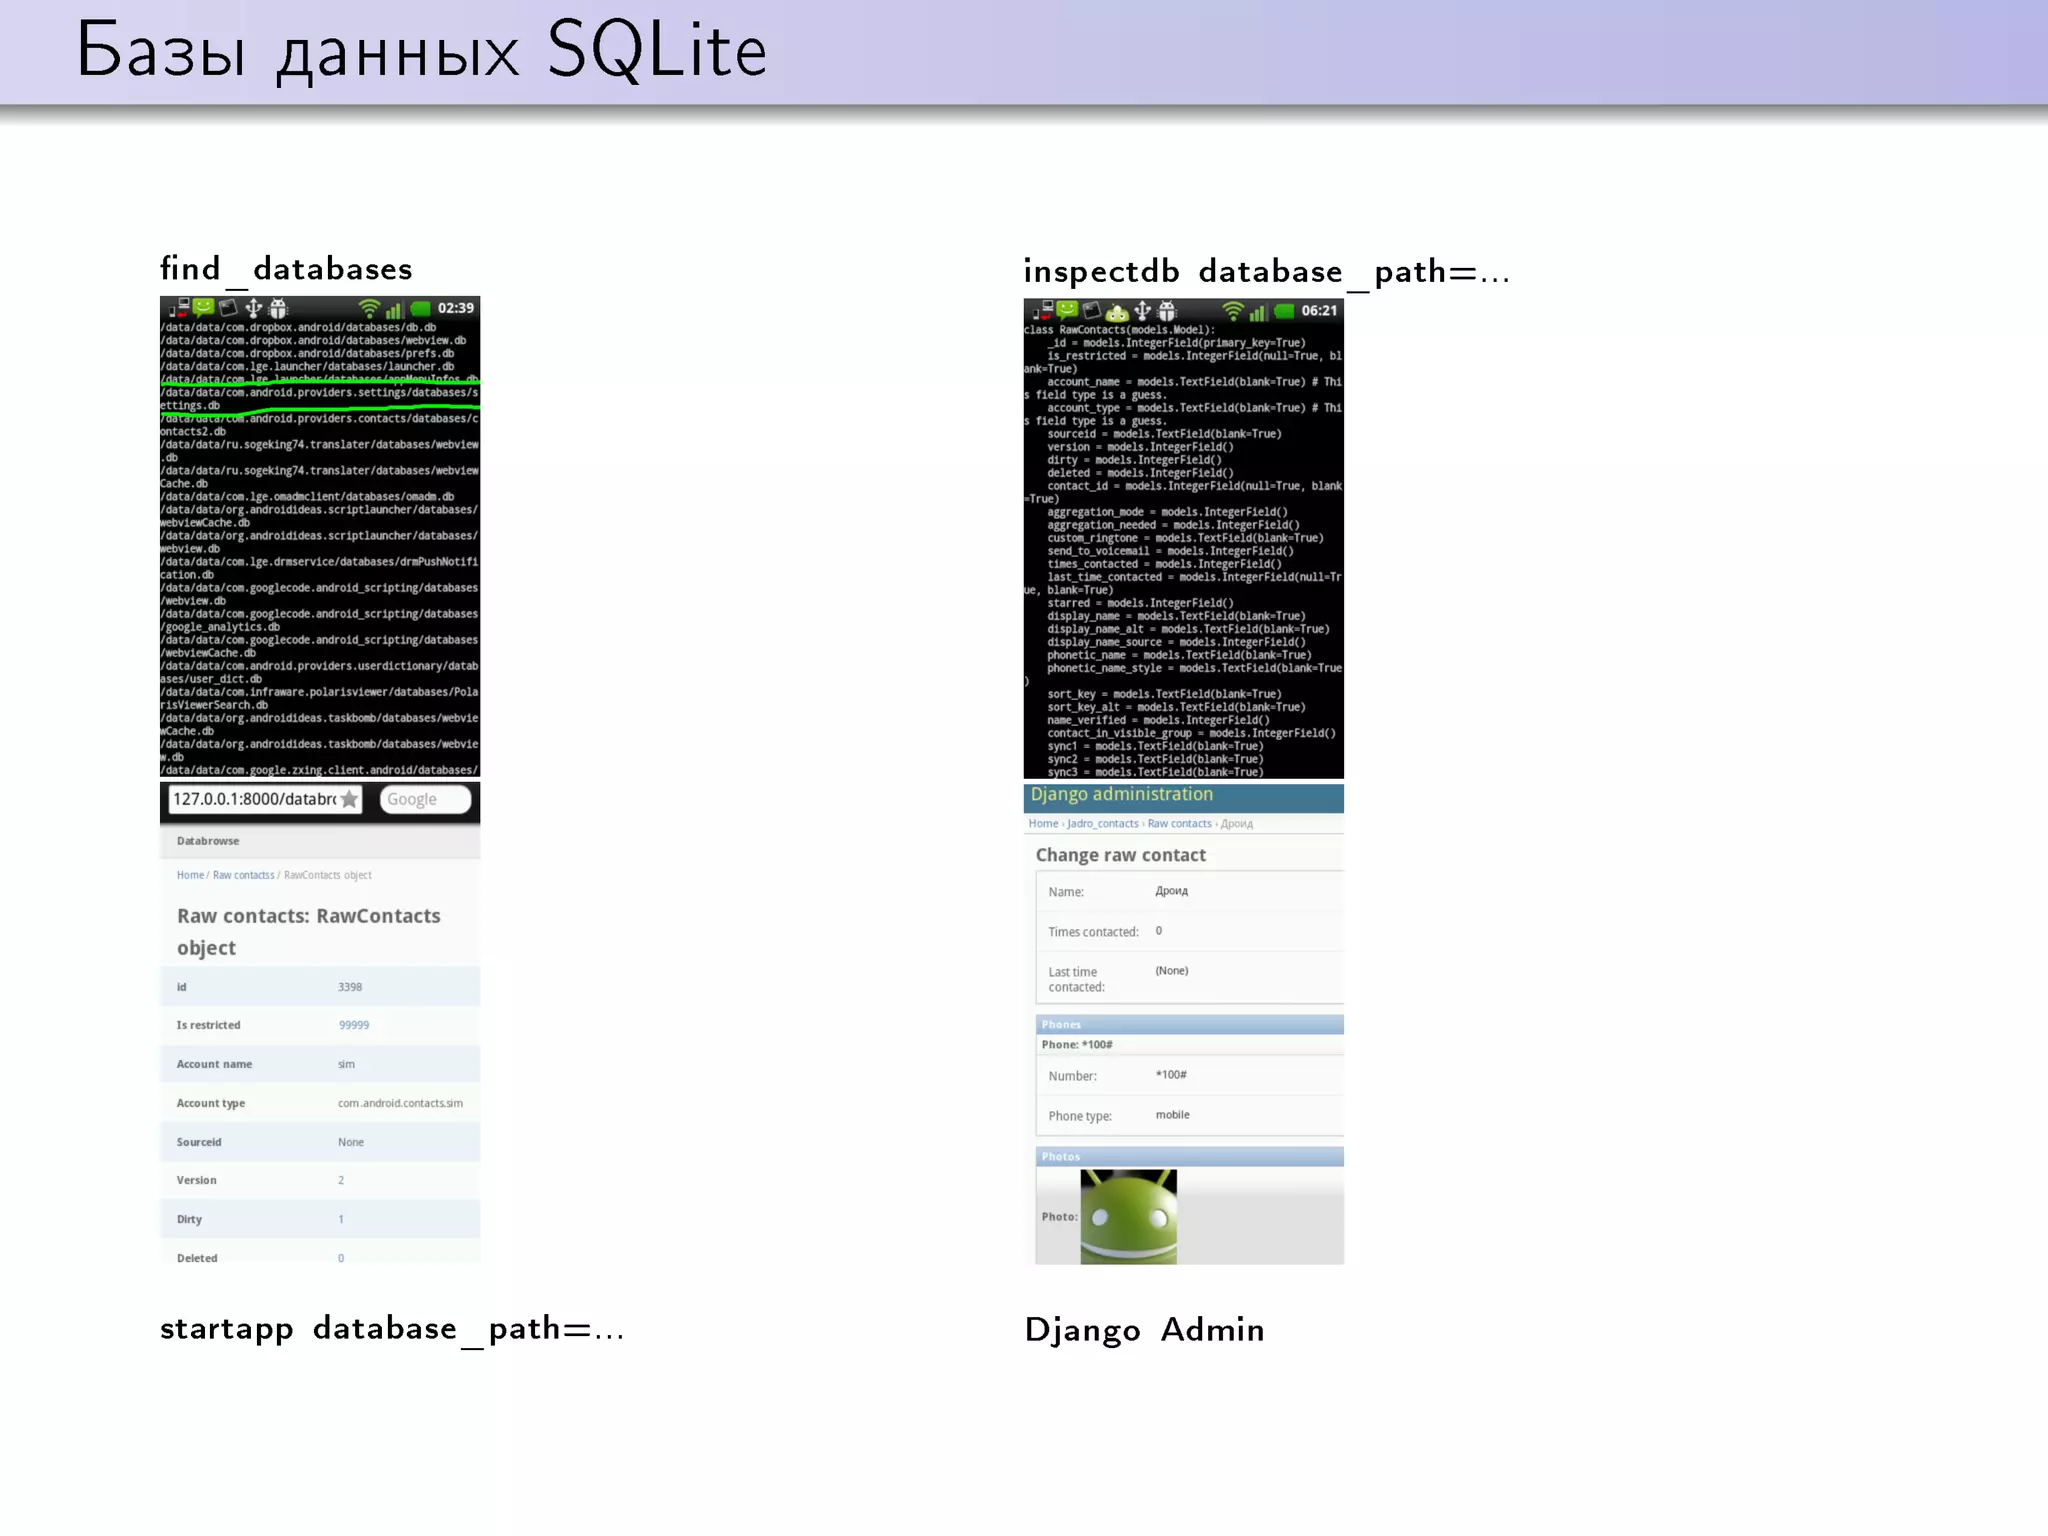This screenshot has width=2048, height=1536.
Task: Click the settings.db path between green lines
Action: [320, 399]
